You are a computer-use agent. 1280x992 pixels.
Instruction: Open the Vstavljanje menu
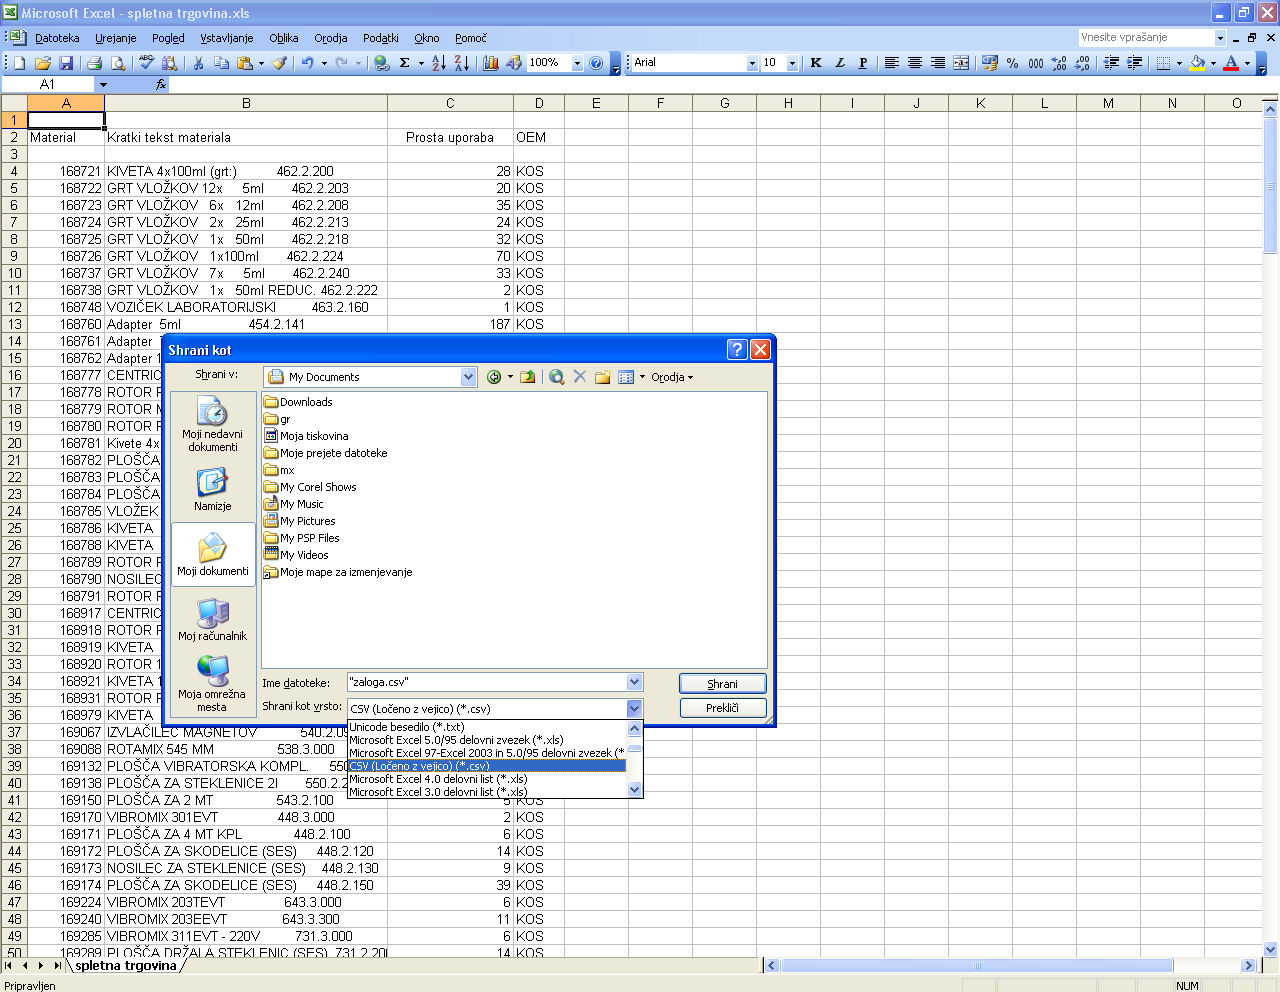pos(227,38)
